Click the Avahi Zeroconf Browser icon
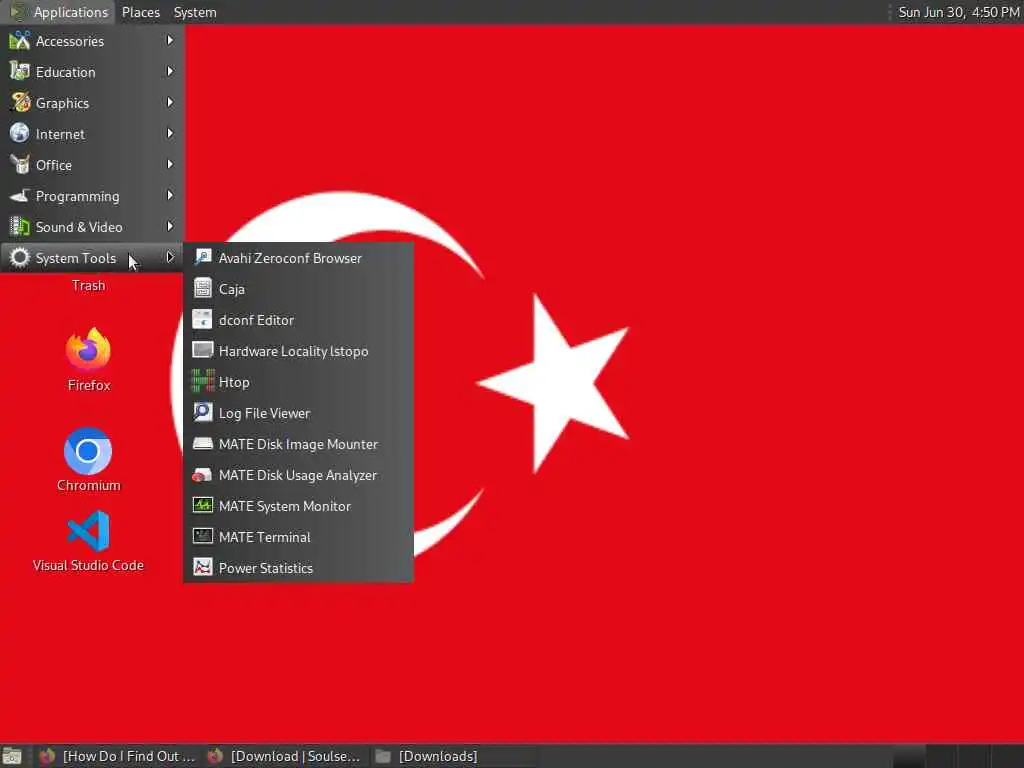This screenshot has height=768, width=1024. click(x=202, y=258)
